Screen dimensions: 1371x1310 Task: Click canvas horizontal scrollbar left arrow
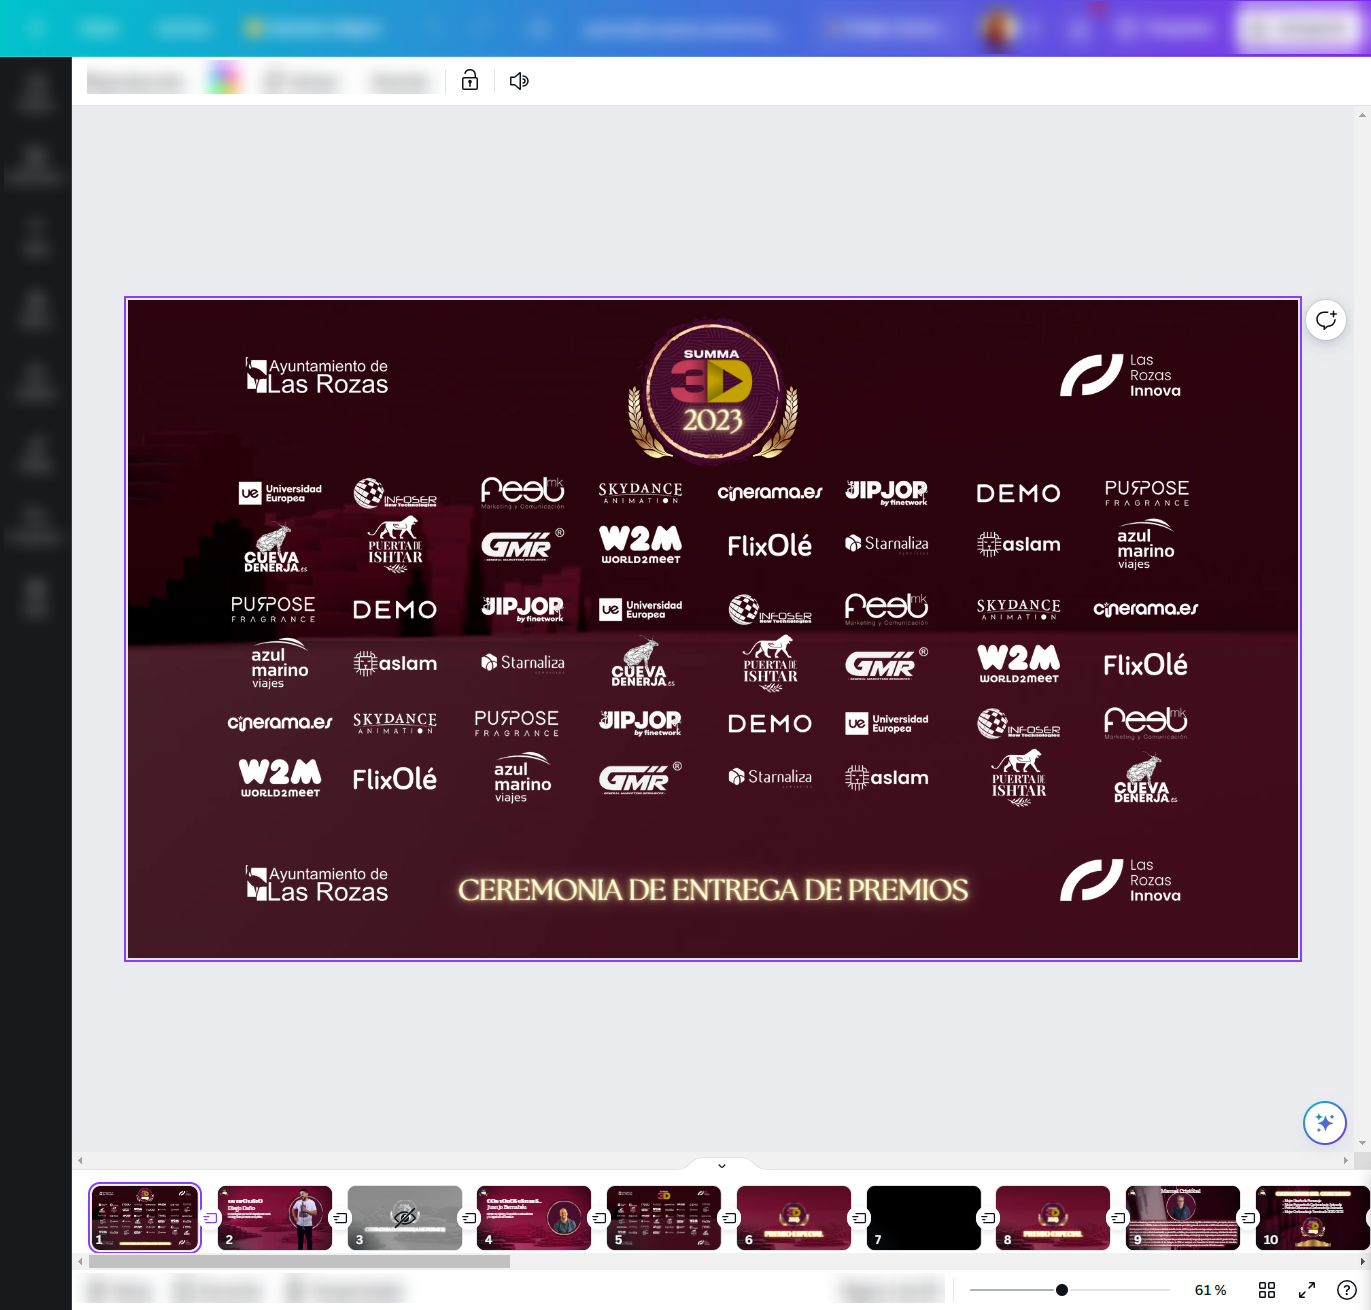(x=80, y=1161)
